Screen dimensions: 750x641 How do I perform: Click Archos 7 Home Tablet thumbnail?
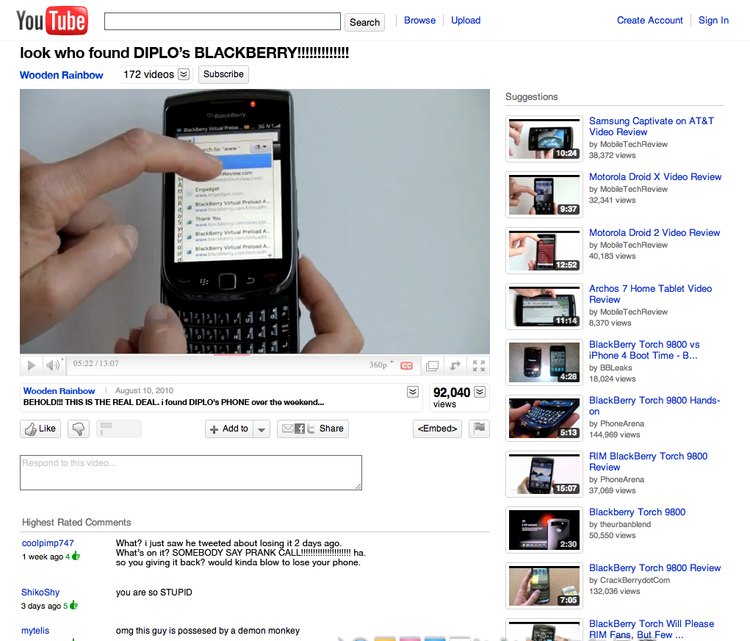click(x=544, y=307)
